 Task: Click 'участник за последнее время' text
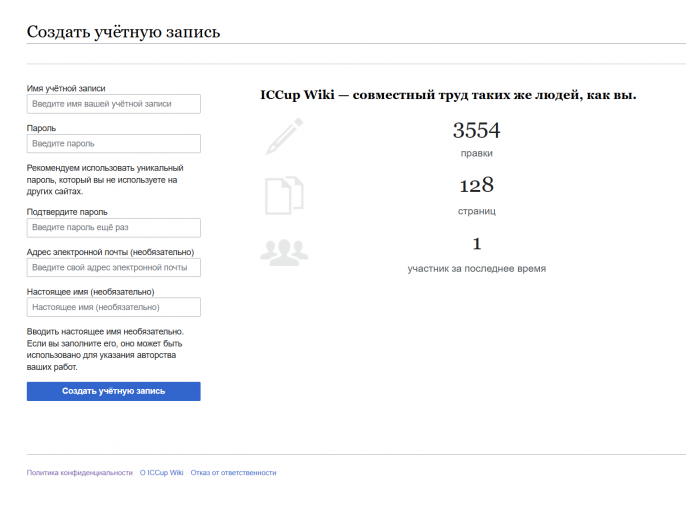click(477, 269)
